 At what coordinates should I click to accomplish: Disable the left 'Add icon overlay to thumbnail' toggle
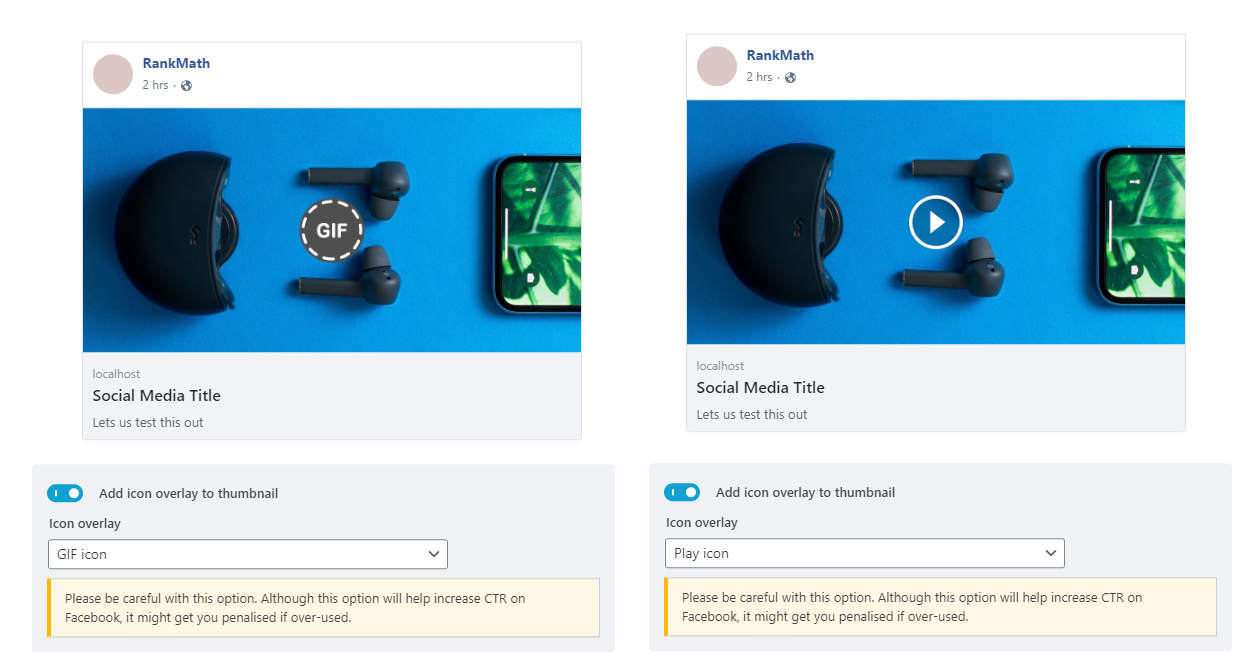point(65,493)
